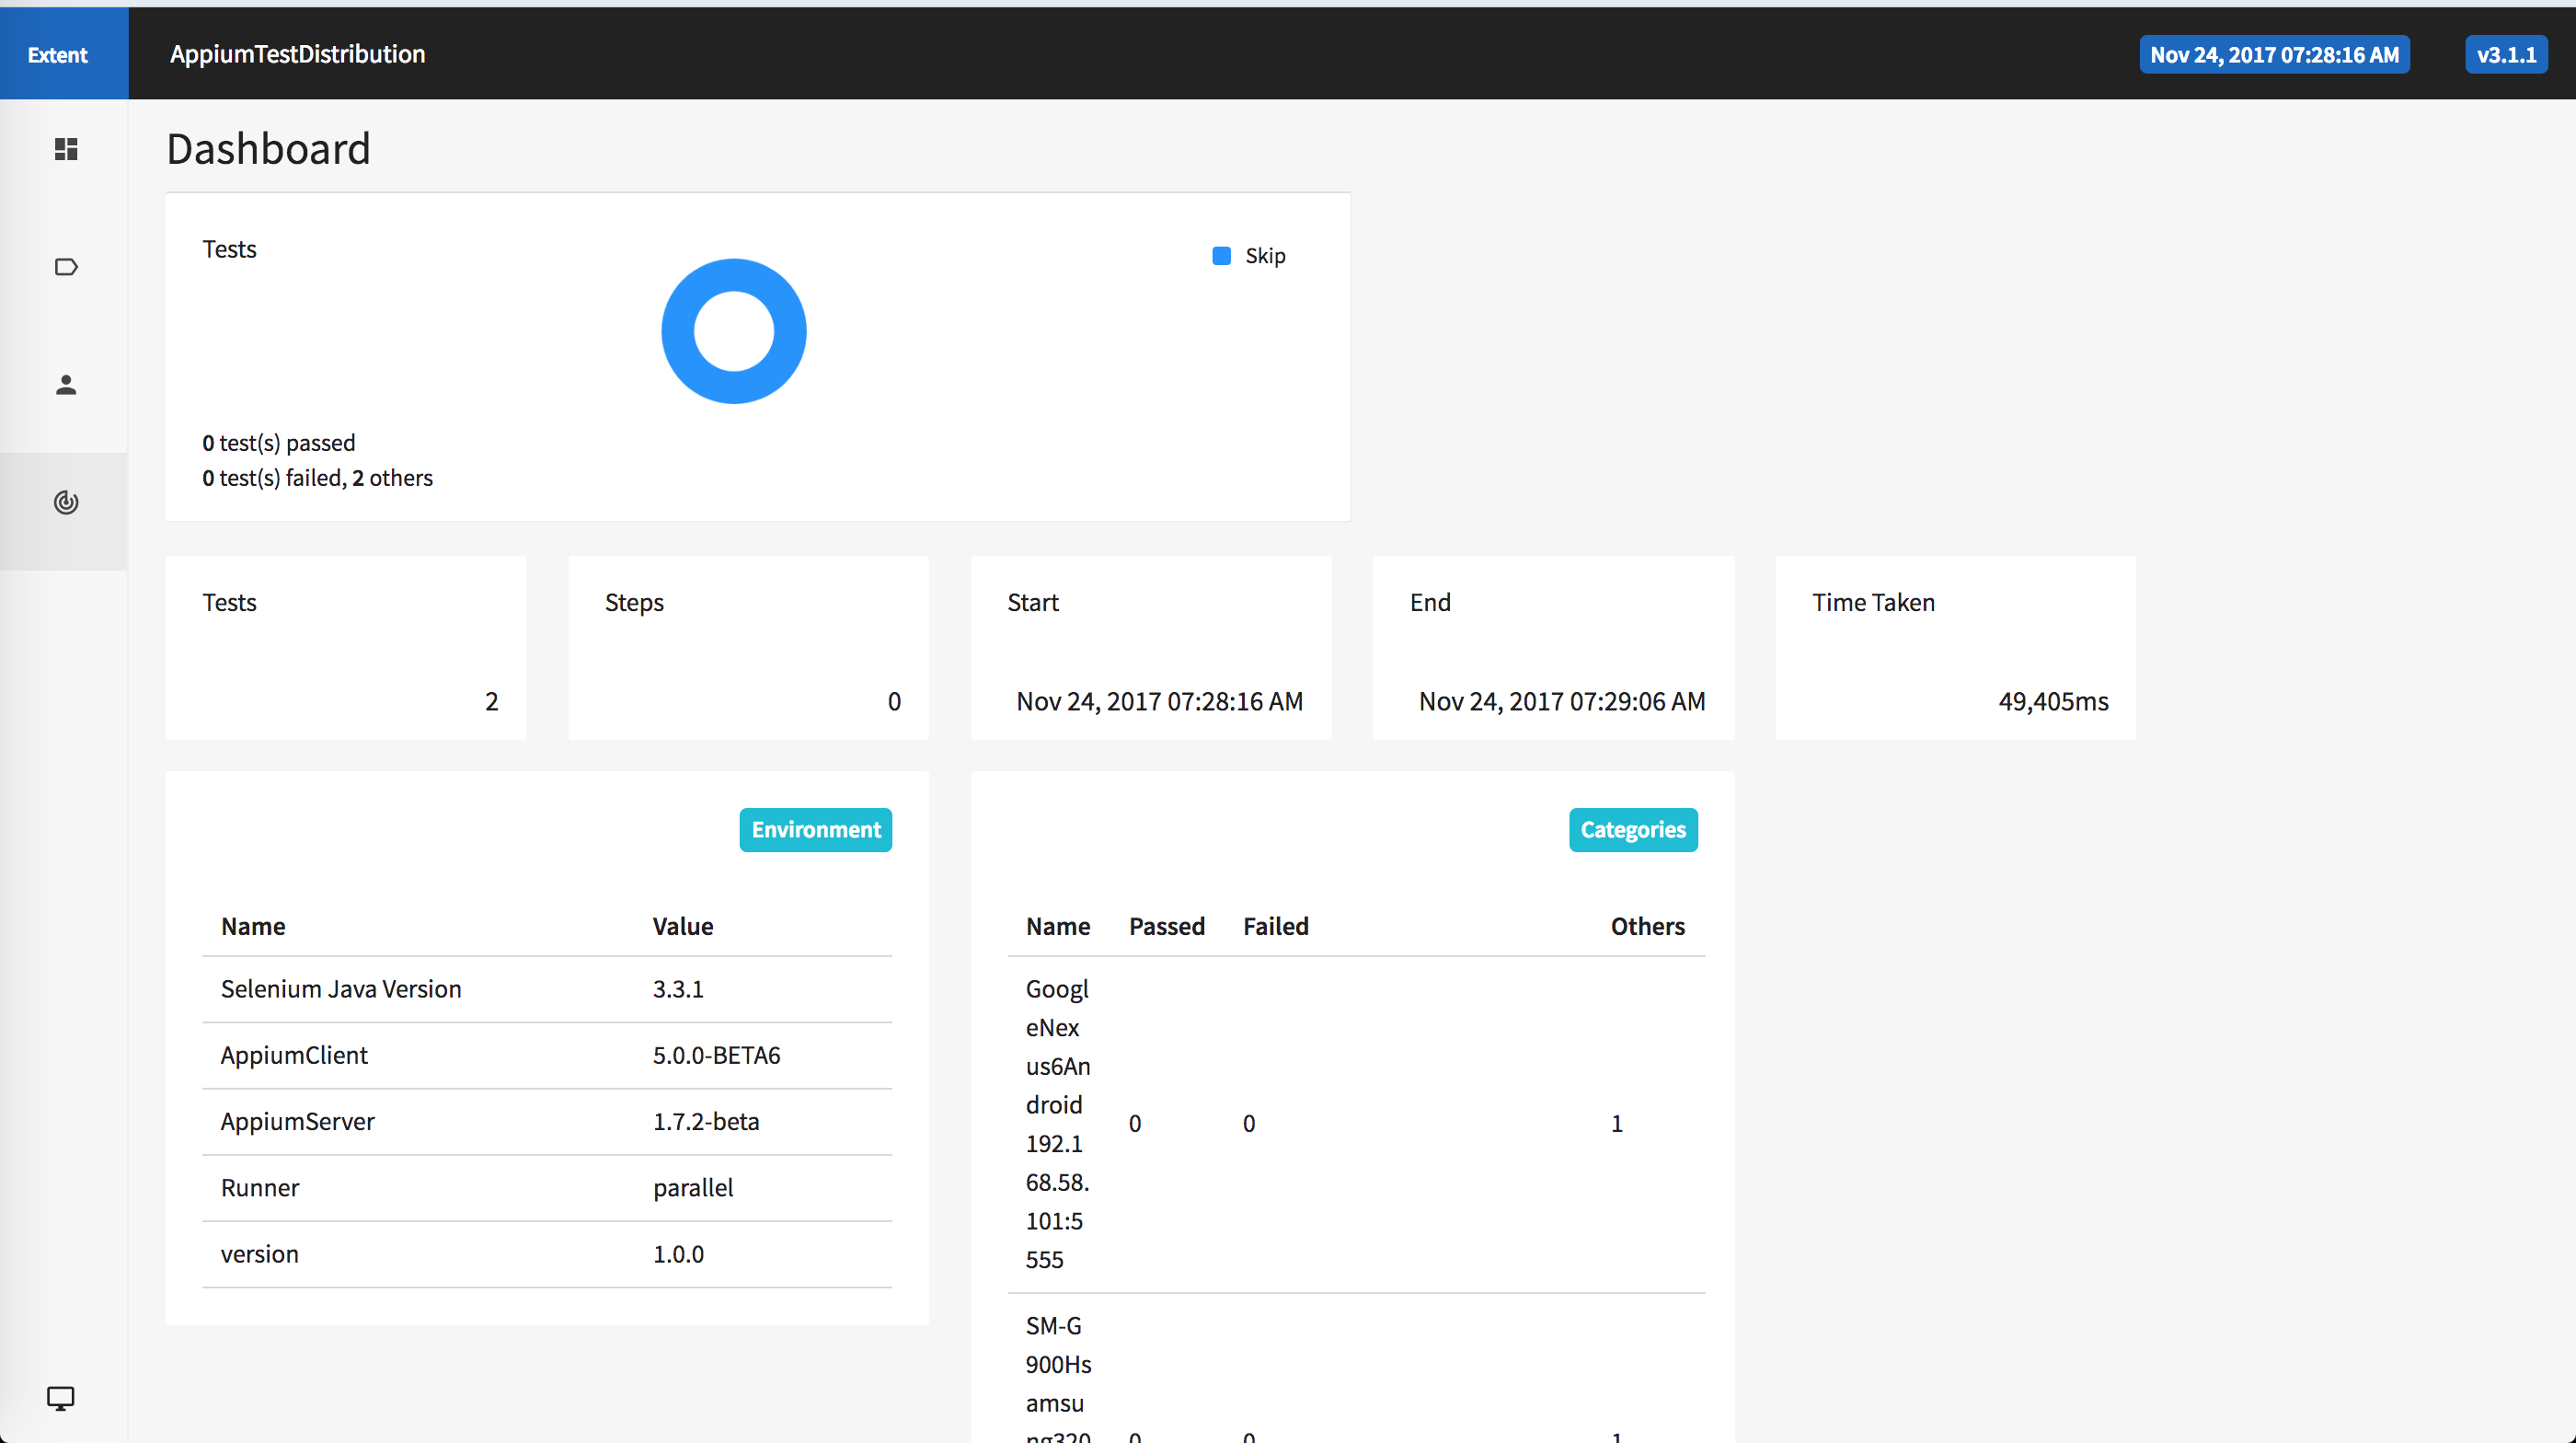Click the Tests card showing count 2

tap(345, 648)
